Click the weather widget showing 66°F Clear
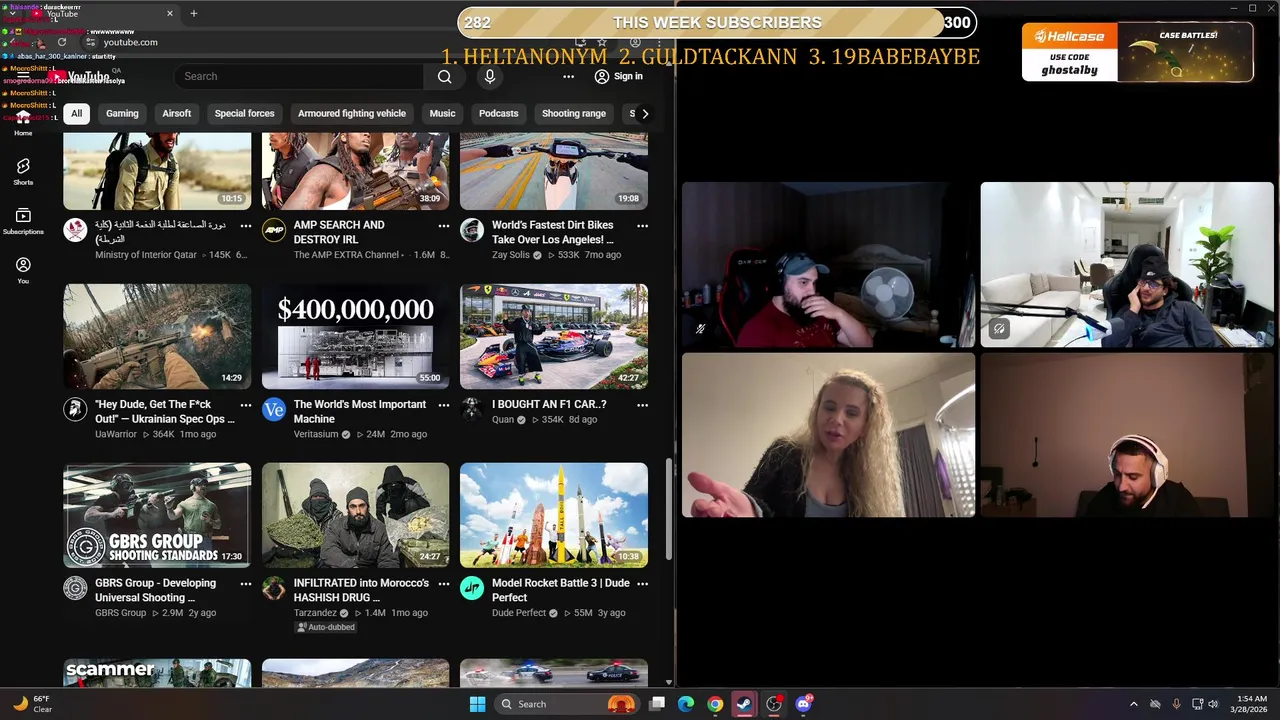This screenshot has width=1280, height=720. click(x=33, y=704)
